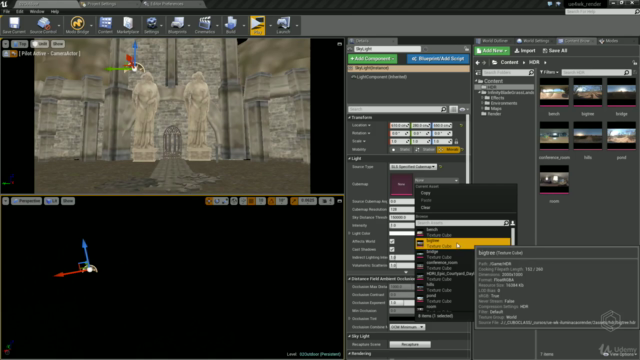
Task: Click the Details search magnifier icon
Action: click(444, 109)
